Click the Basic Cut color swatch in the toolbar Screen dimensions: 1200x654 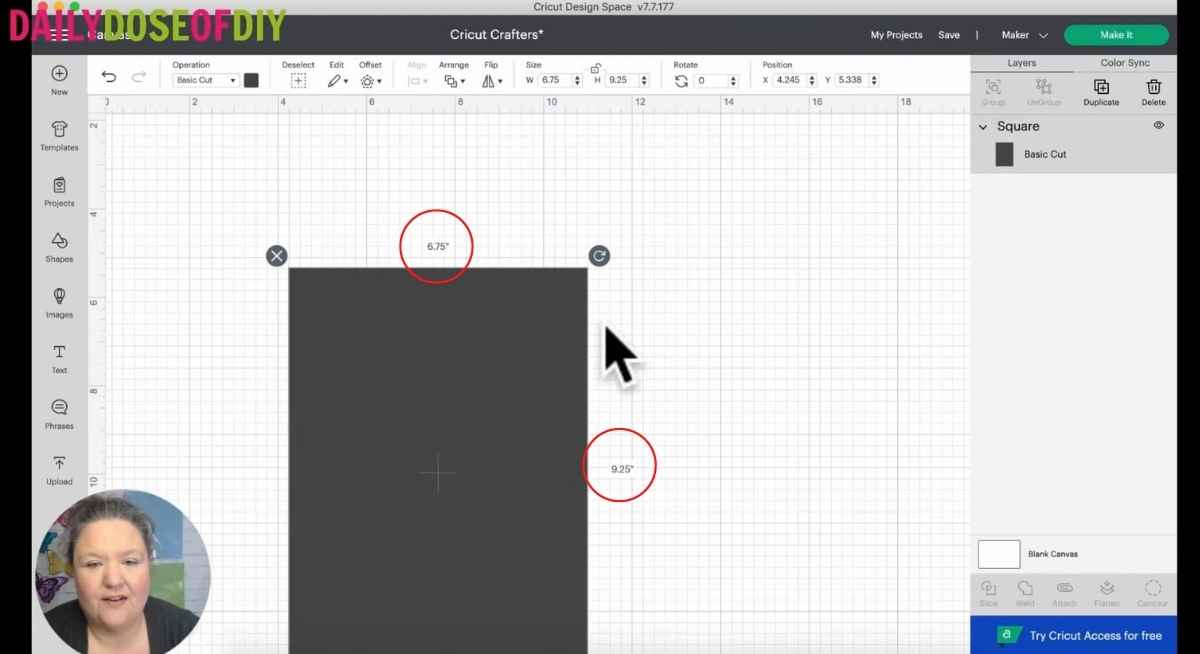[251, 80]
